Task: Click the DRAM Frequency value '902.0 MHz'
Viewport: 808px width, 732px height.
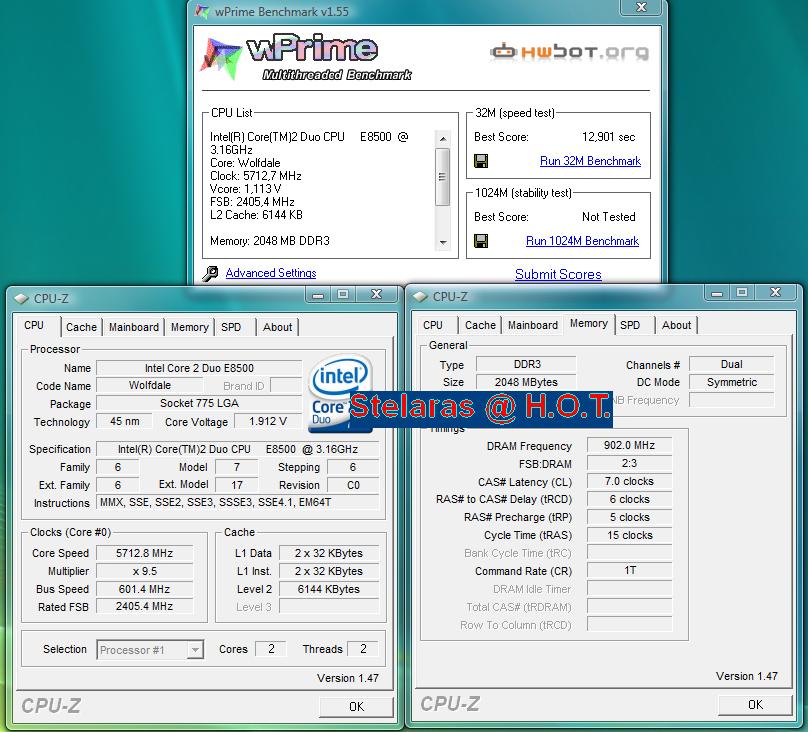Action: [629, 445]
